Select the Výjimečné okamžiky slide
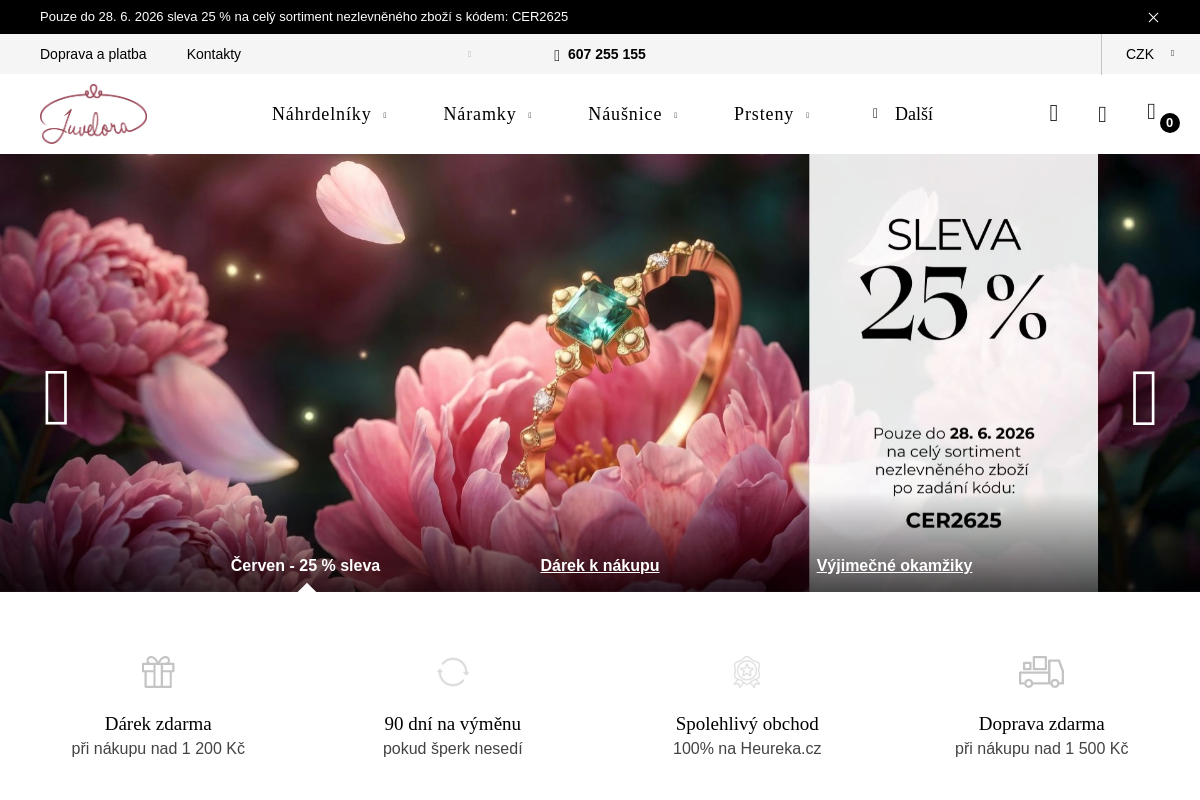Image resolution: width=1200 pixels, height=800 pixels. pyautogui.click(x=894, y=566)
